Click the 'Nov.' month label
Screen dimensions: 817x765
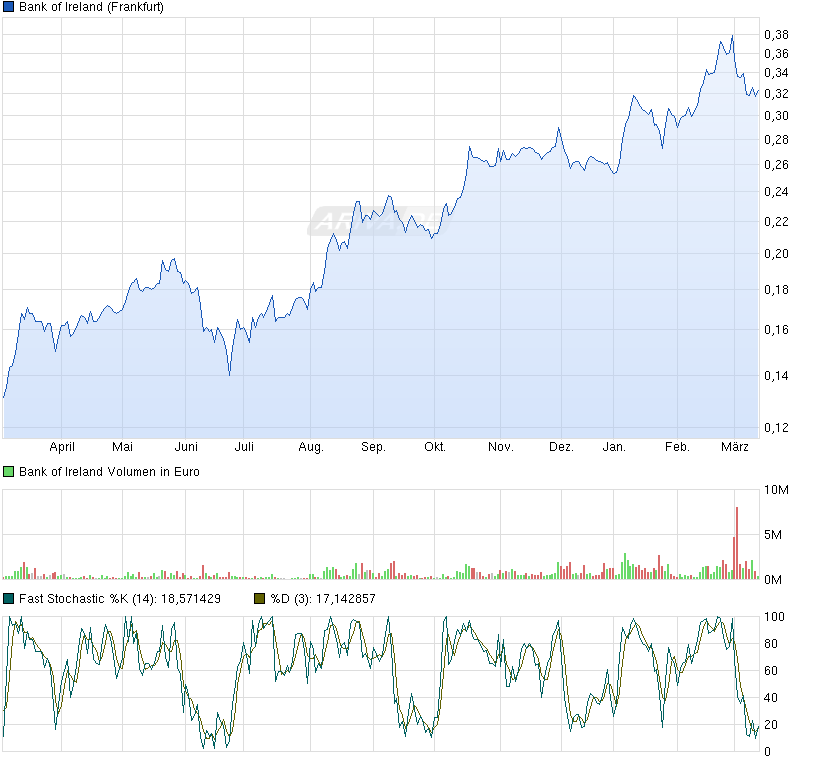(501, 447)
